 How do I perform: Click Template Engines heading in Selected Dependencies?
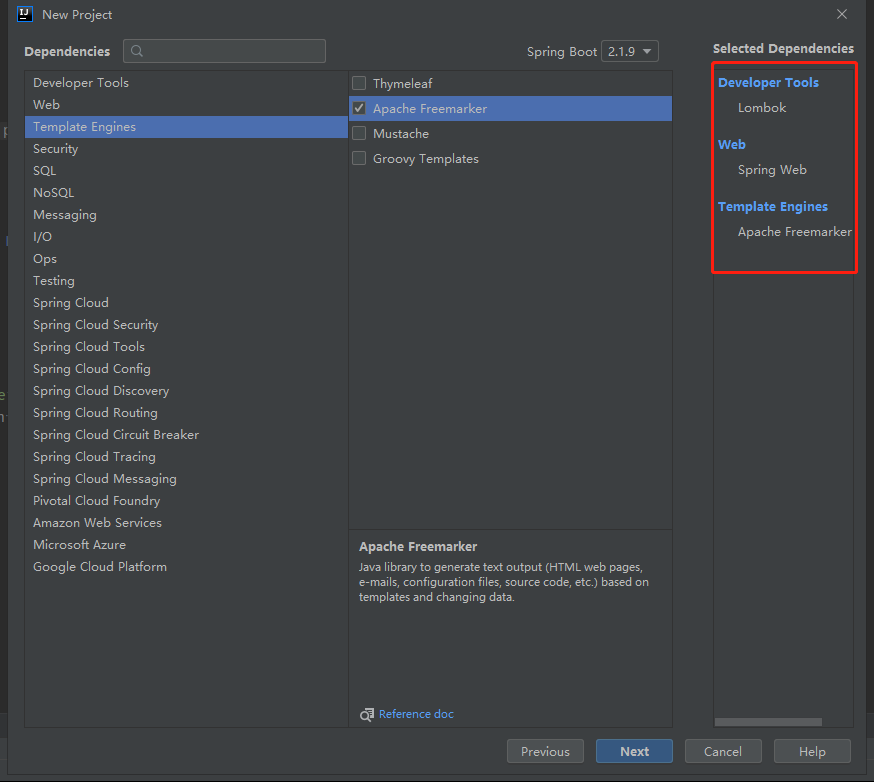tap(773, 206)
